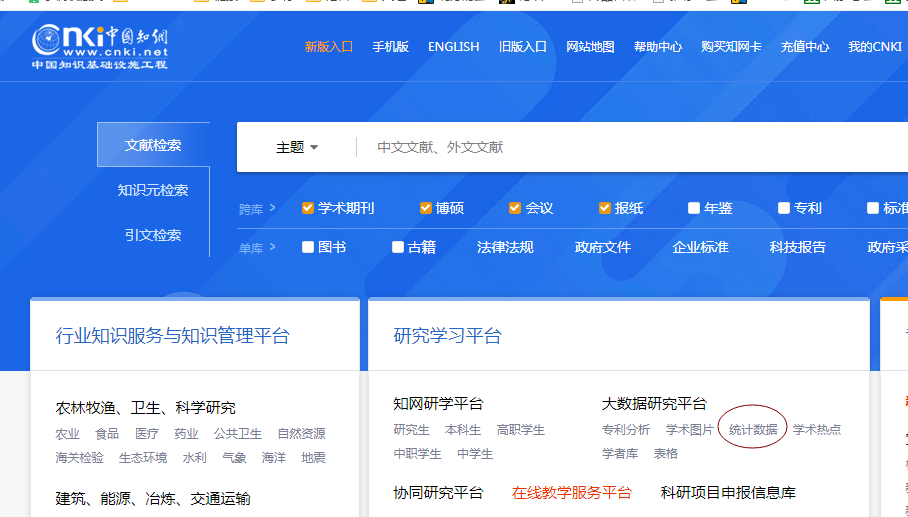Open the 气象 link

click(234, 457)
